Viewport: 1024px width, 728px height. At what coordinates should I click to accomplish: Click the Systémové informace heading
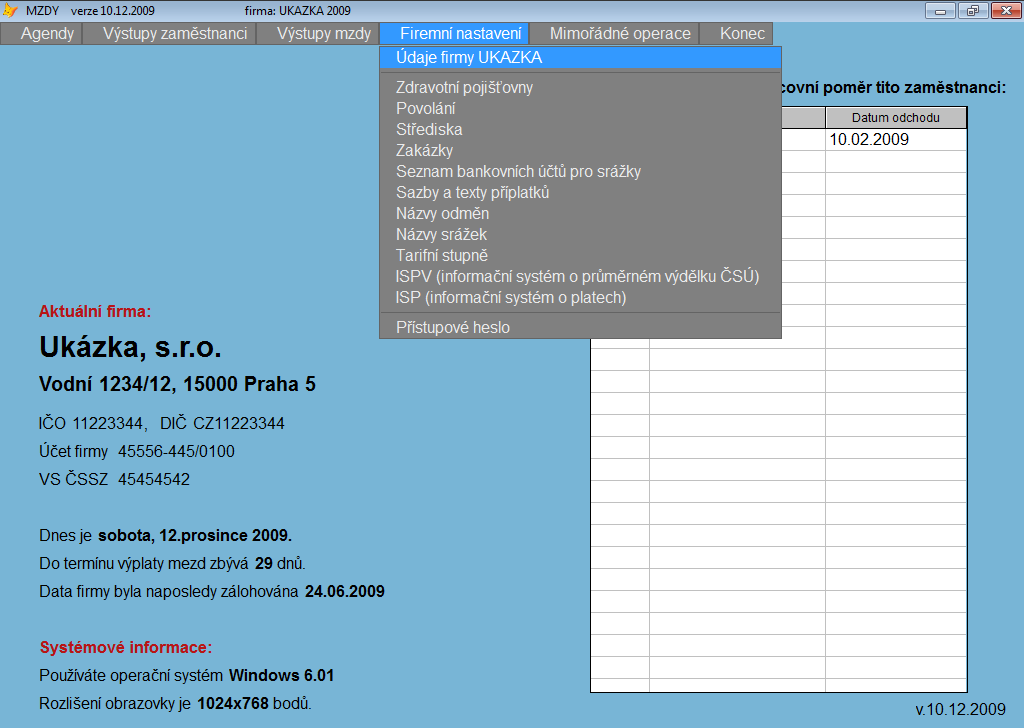point(125,647)
